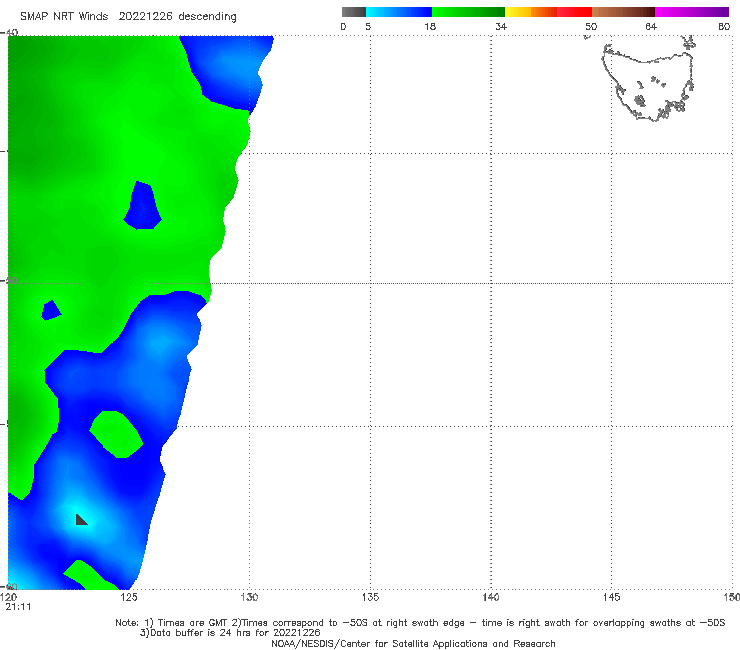Click the '18' label under the color bar
The width and height of the screenshot is (740, 650).
coord(430,27)
